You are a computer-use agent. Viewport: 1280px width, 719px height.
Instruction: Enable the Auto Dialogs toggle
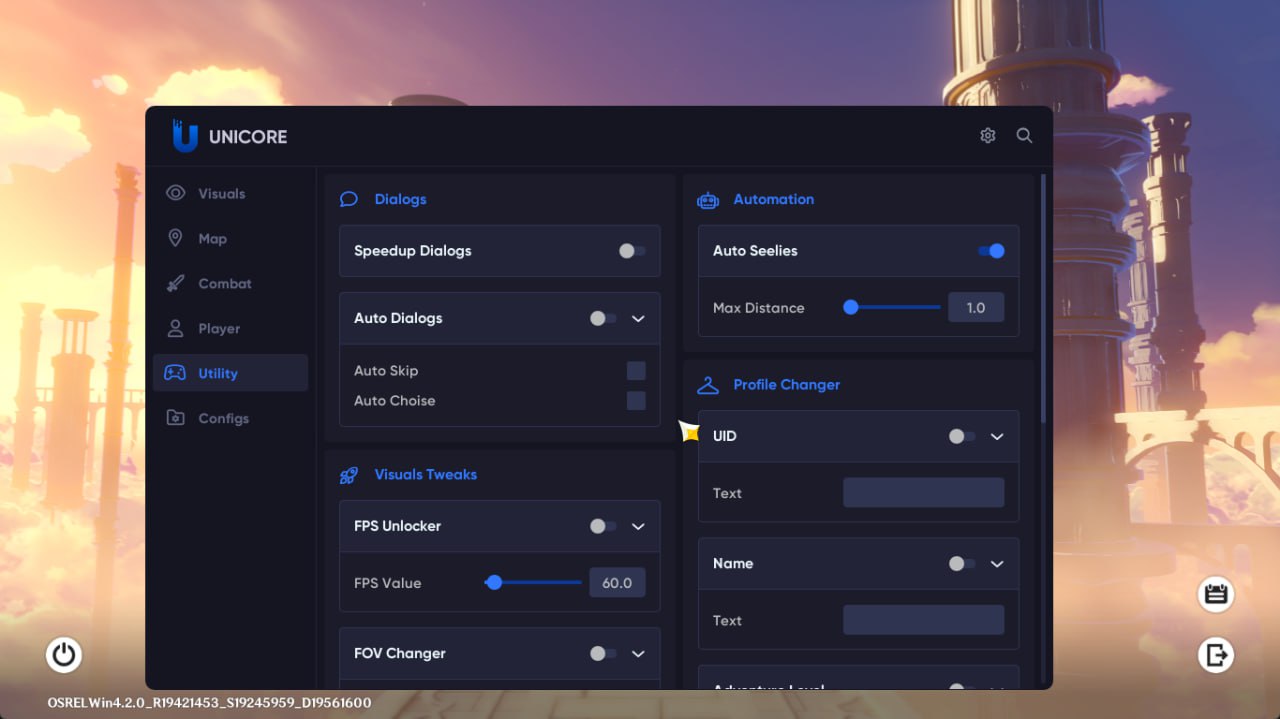click(603, 318)
